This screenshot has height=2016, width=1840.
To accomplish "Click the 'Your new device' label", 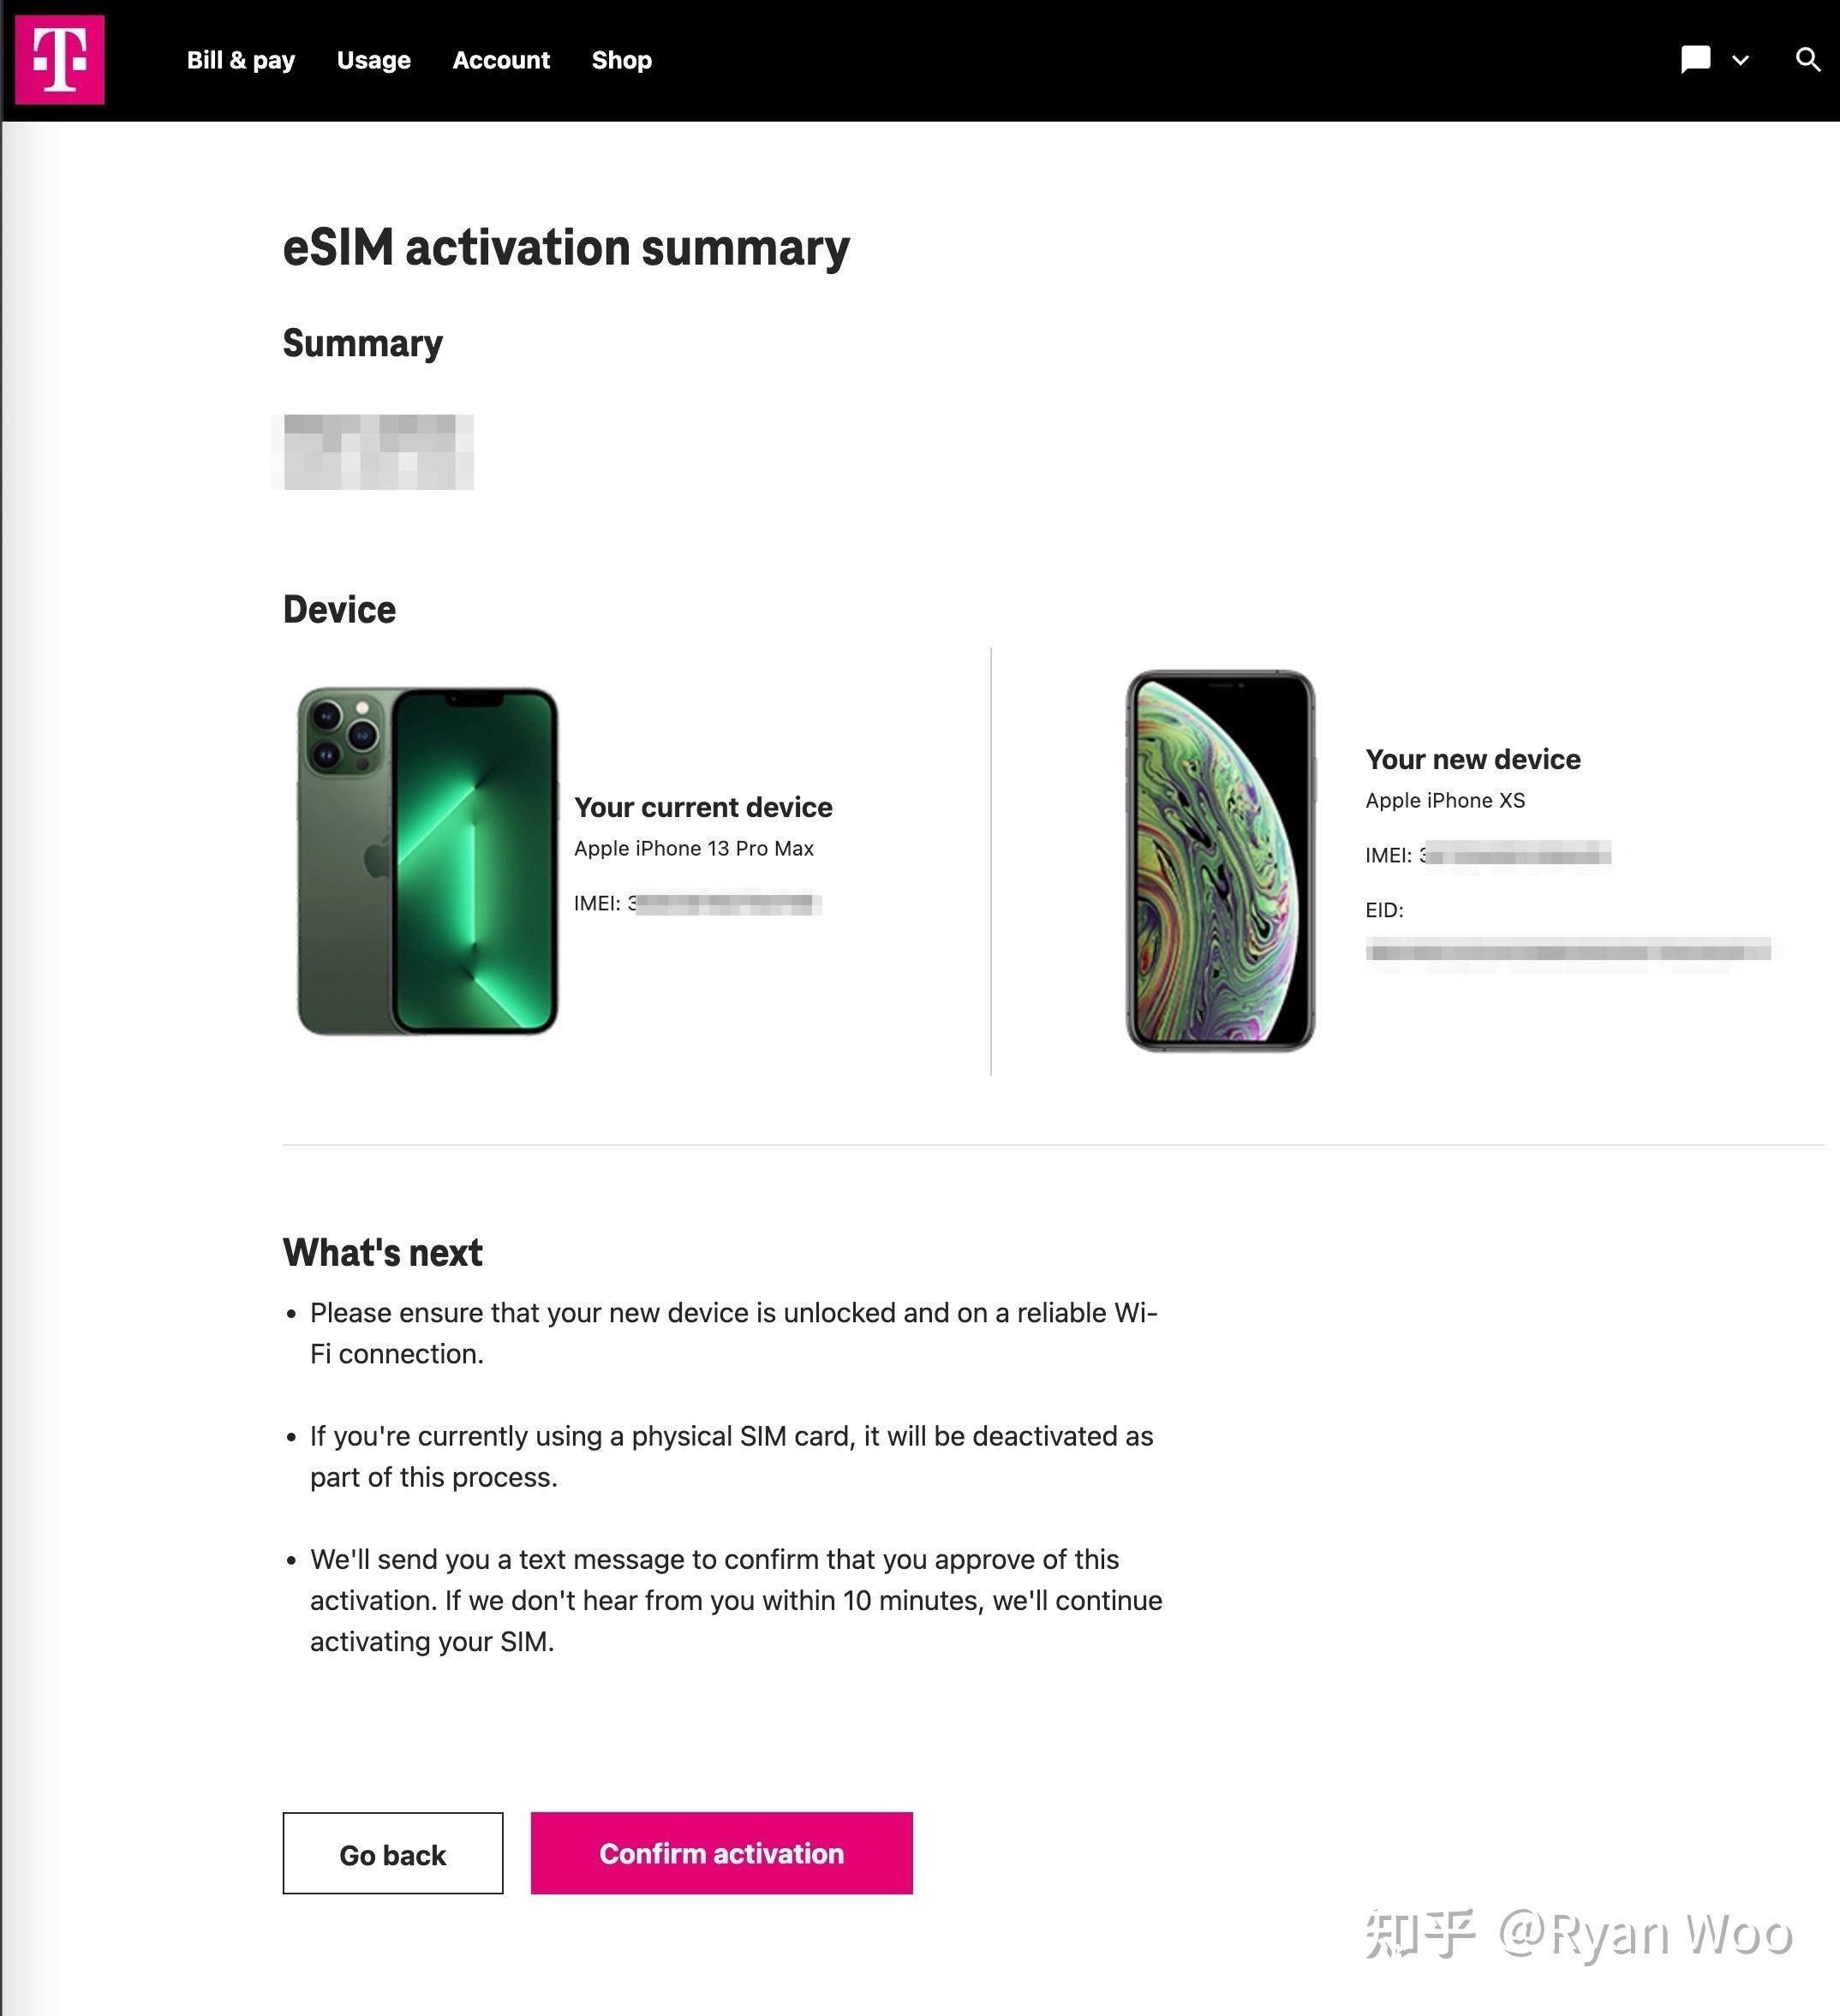I will (x=1473, y=759).
